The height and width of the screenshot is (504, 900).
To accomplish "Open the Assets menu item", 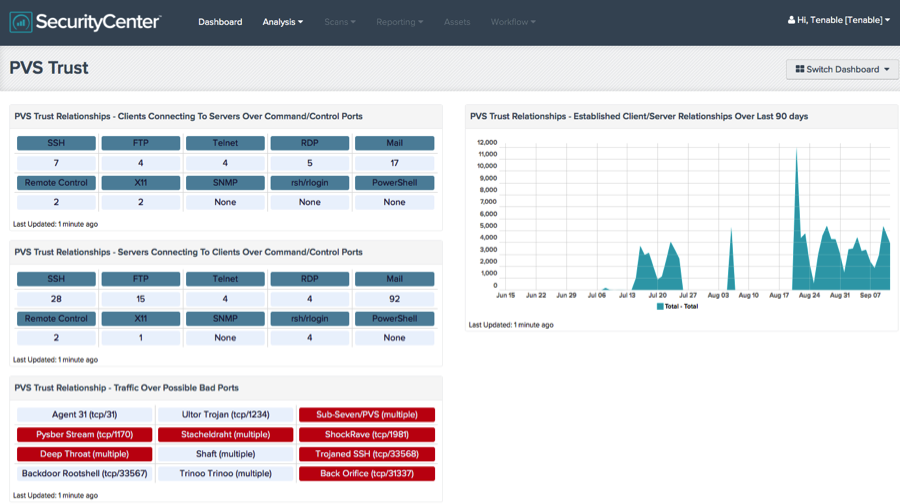I will 457,22.
